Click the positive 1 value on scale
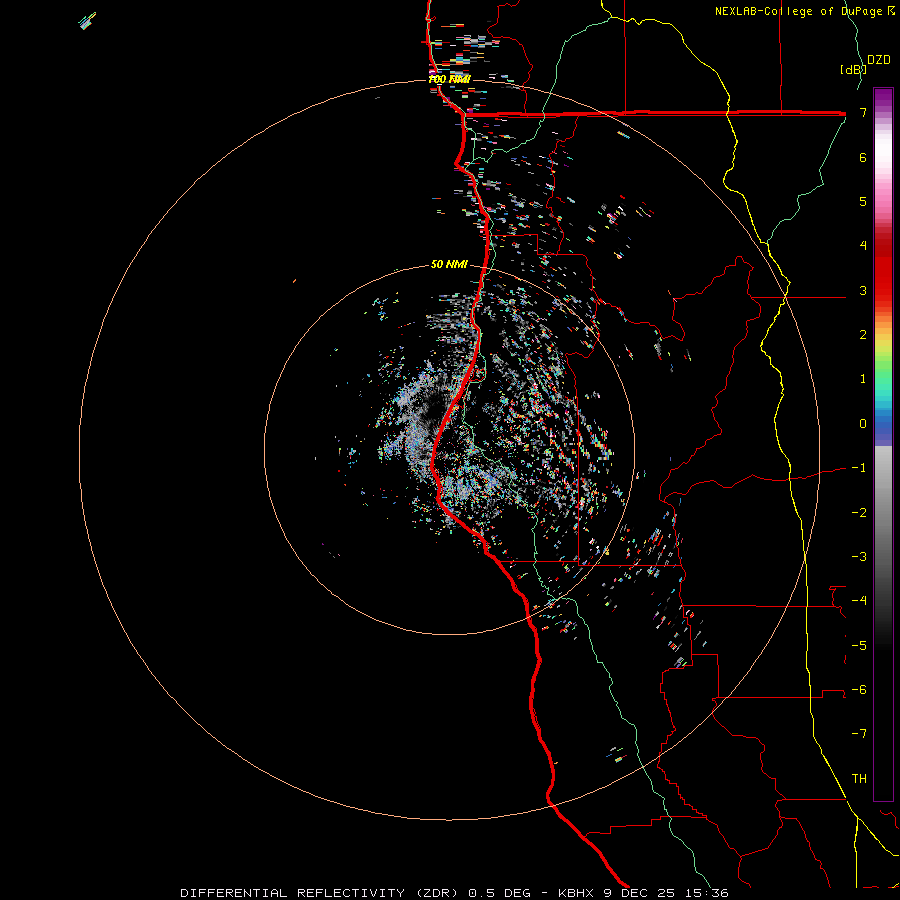 863,379
